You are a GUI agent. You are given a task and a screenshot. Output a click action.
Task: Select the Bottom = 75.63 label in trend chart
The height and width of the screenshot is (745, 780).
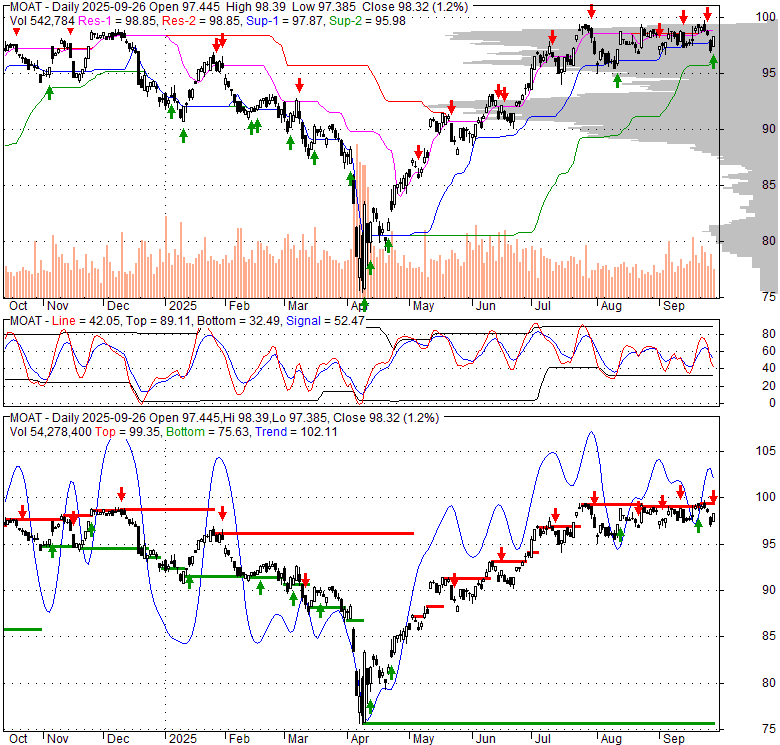click(x=207, y=432)
